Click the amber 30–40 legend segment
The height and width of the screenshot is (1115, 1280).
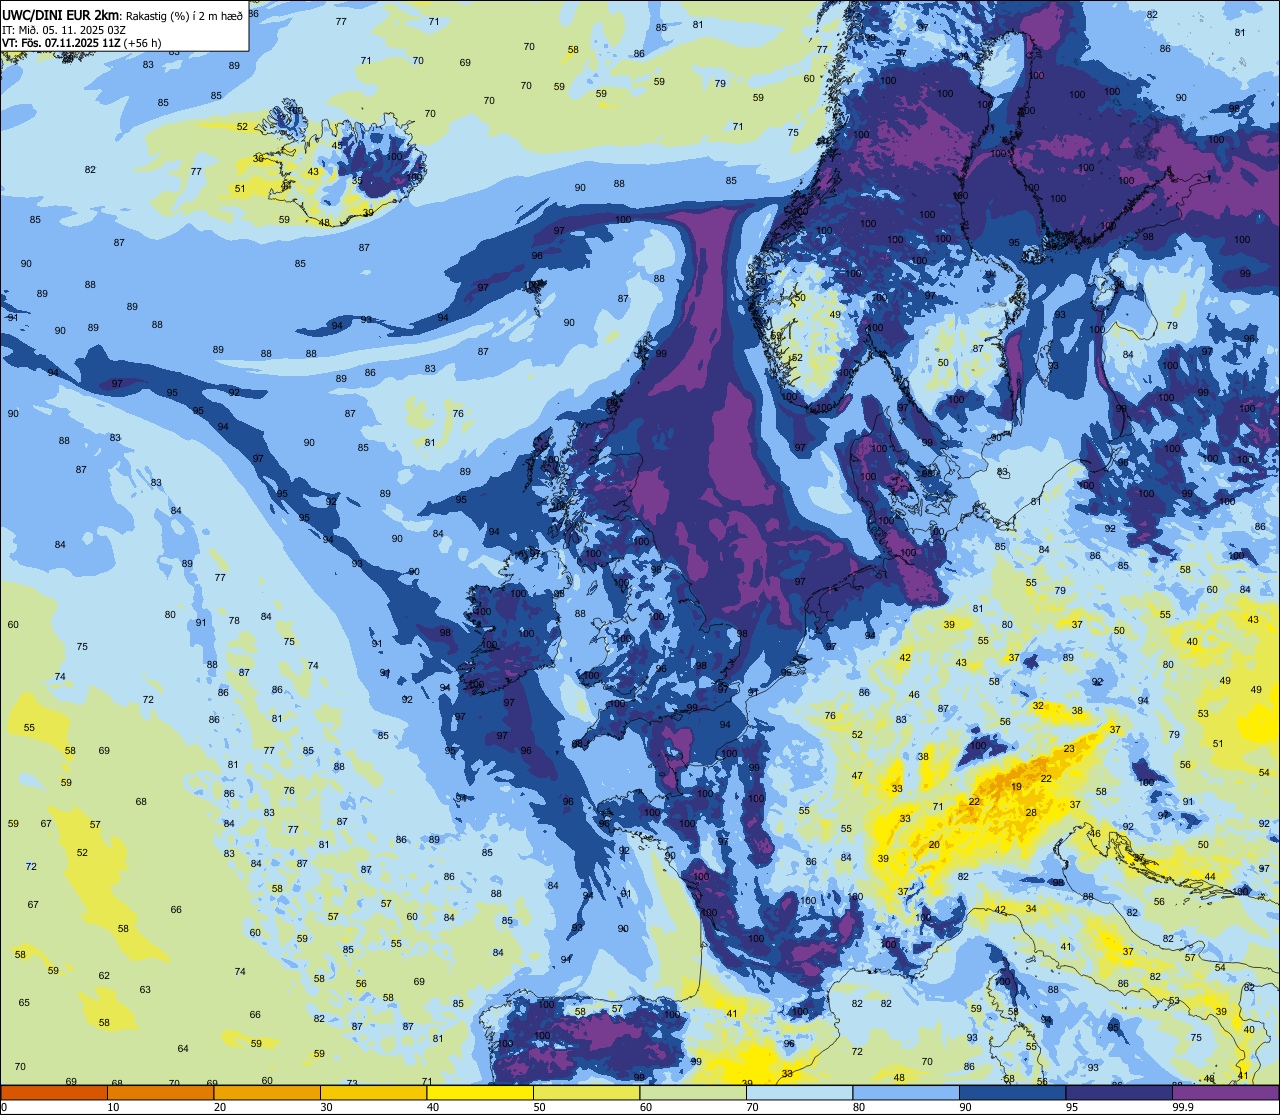373,1093
